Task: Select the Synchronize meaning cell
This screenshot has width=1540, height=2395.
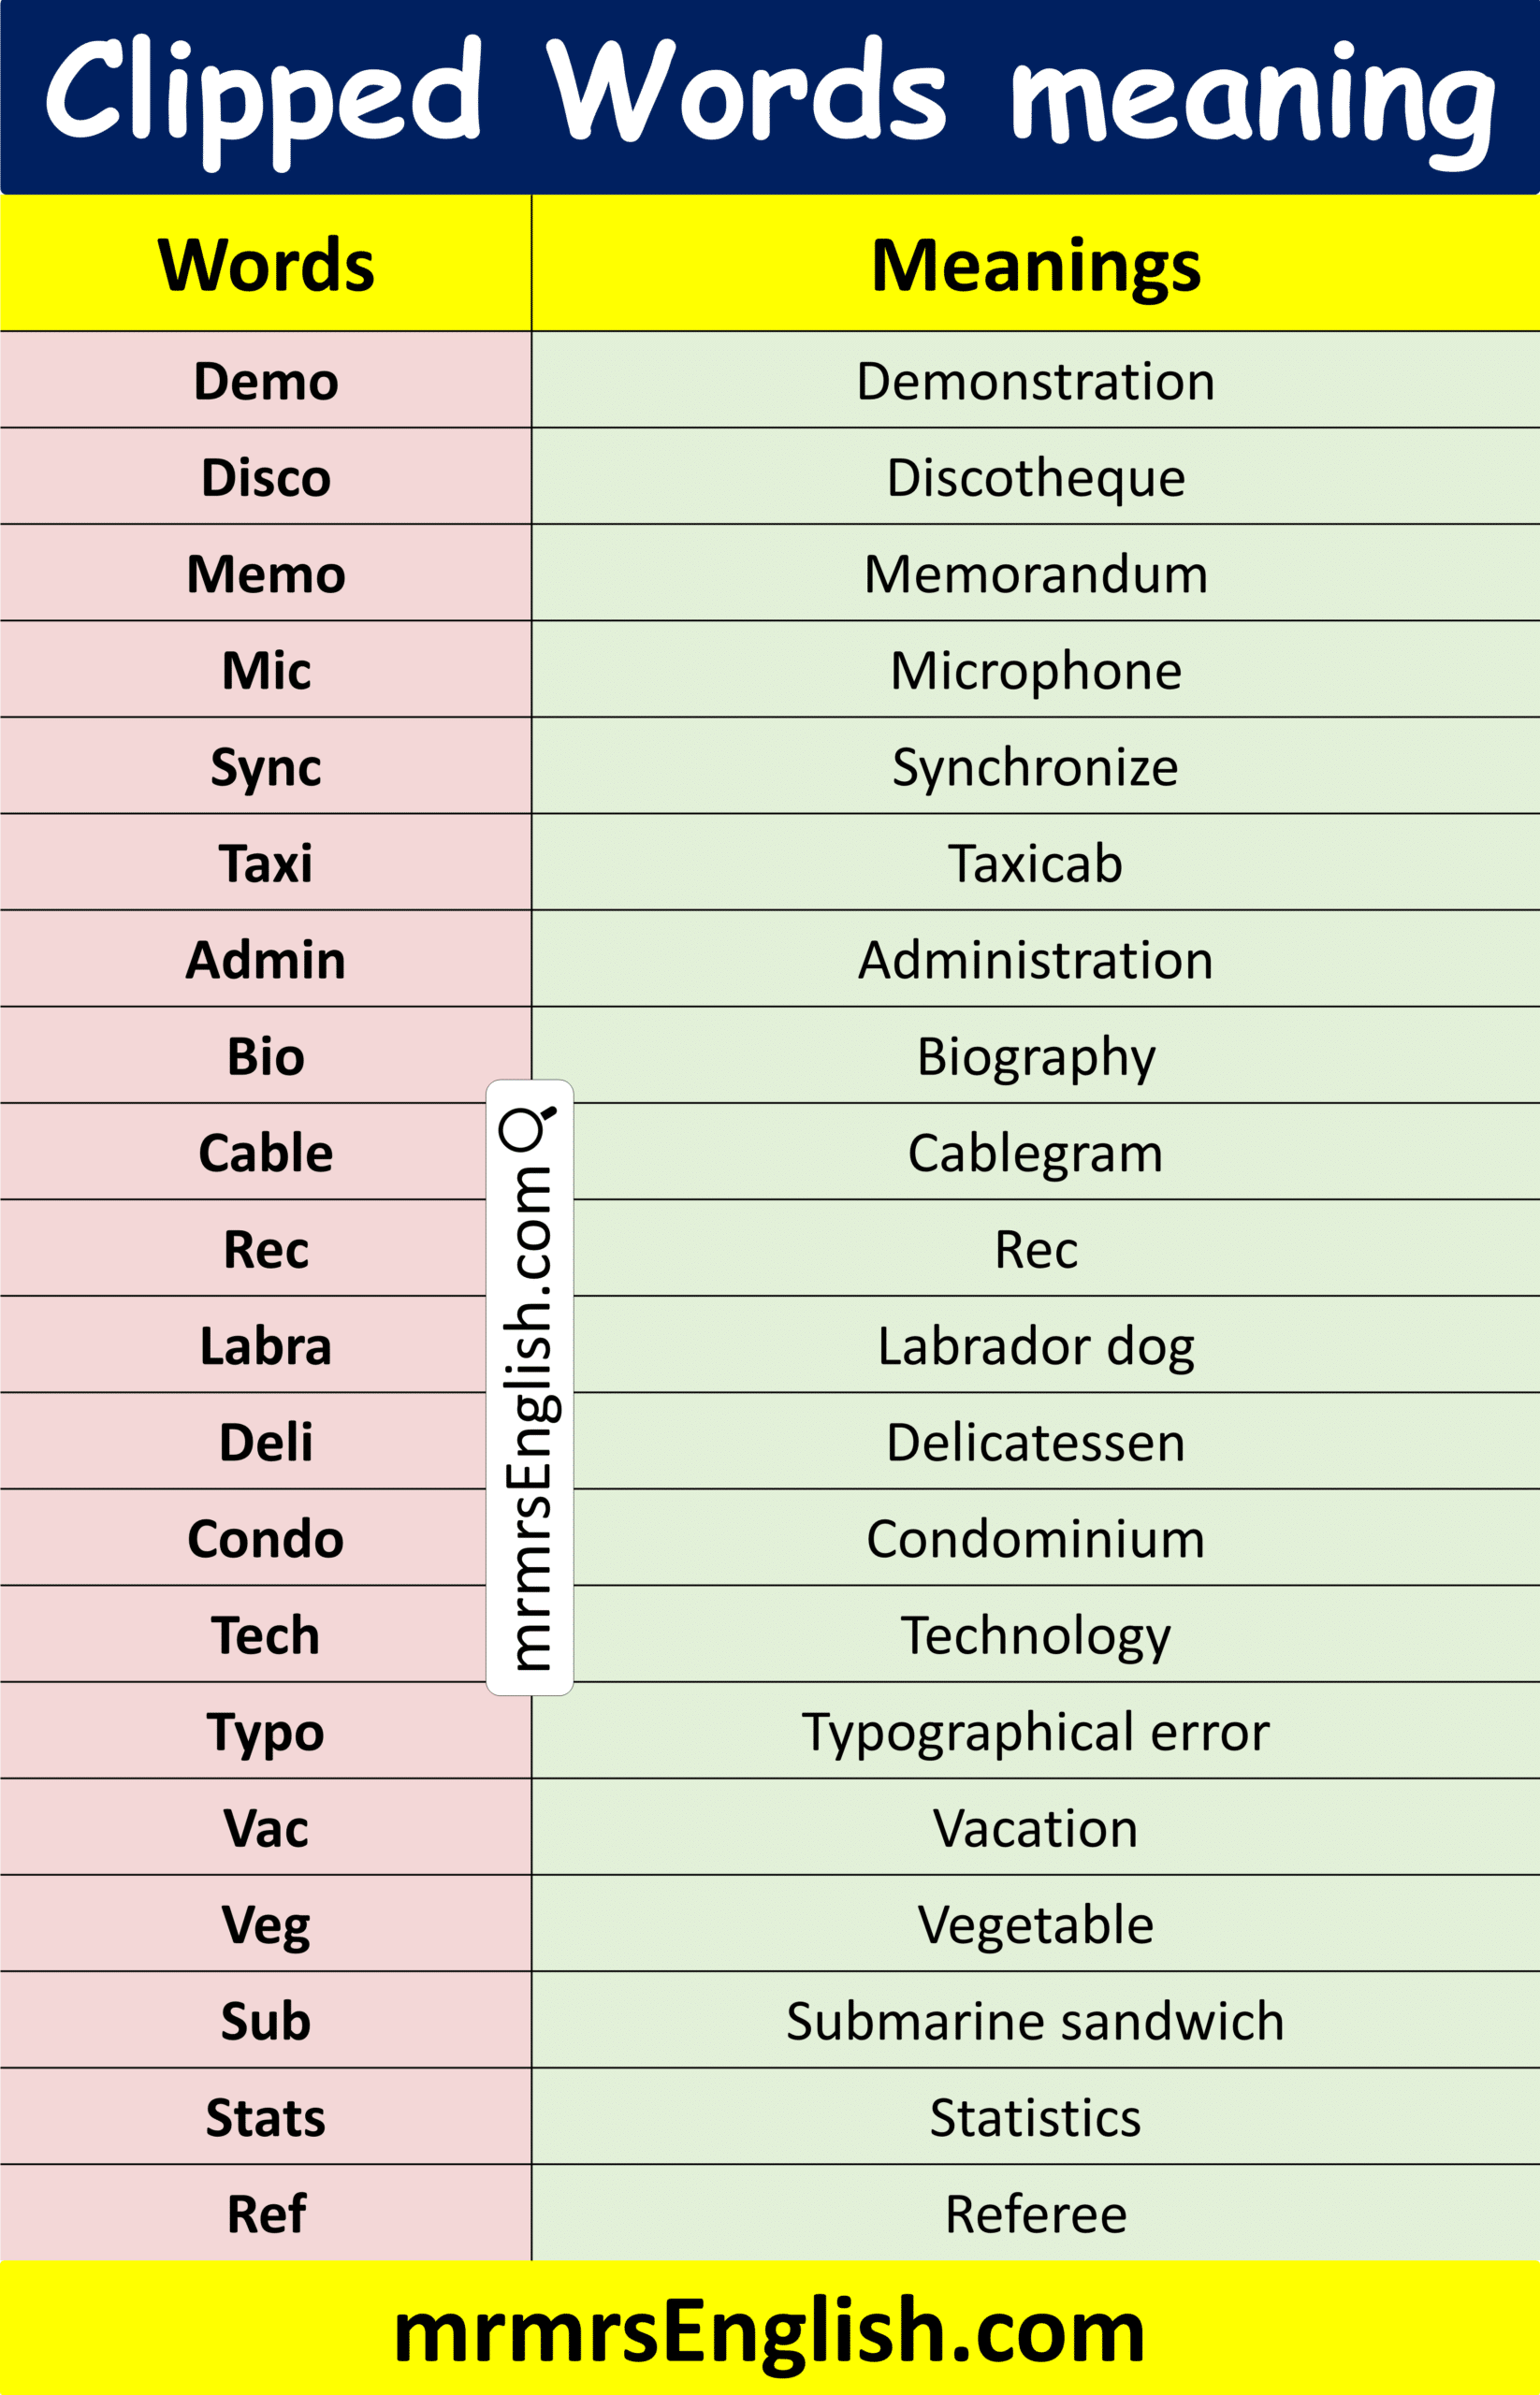Action: tap(1035, 767)
